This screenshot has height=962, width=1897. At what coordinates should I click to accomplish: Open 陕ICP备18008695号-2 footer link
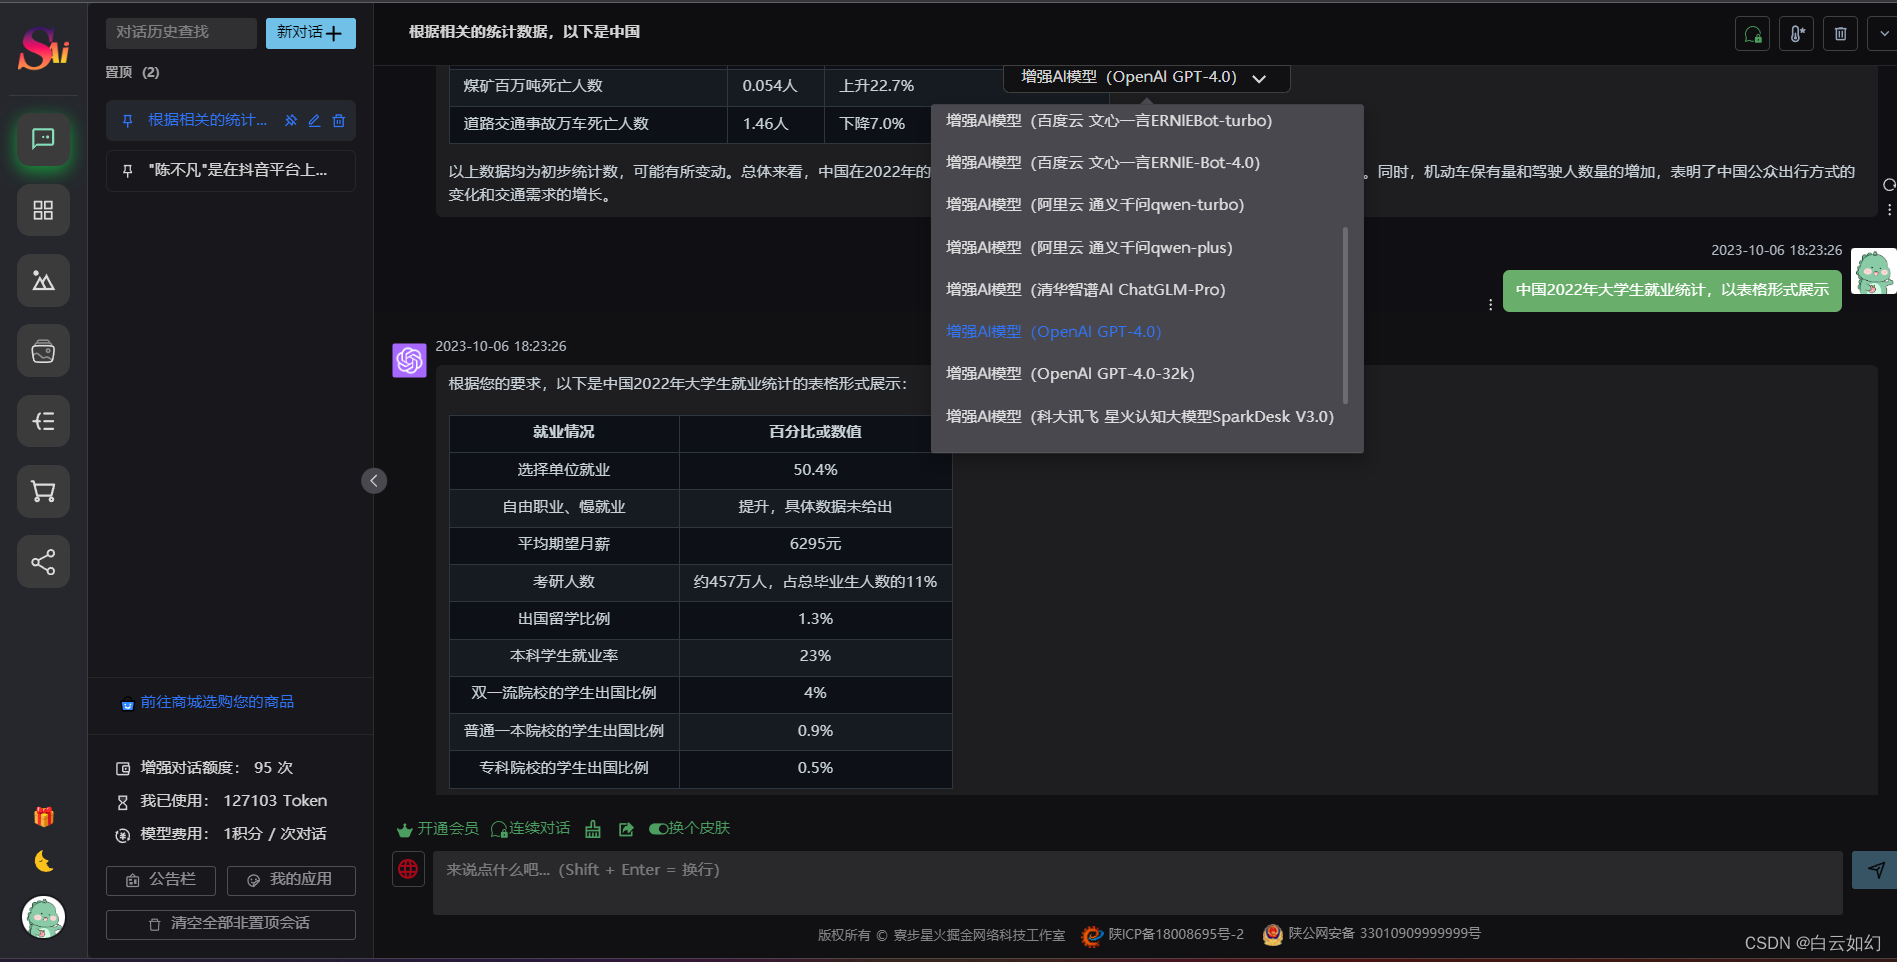click(x=1176, y=935)
